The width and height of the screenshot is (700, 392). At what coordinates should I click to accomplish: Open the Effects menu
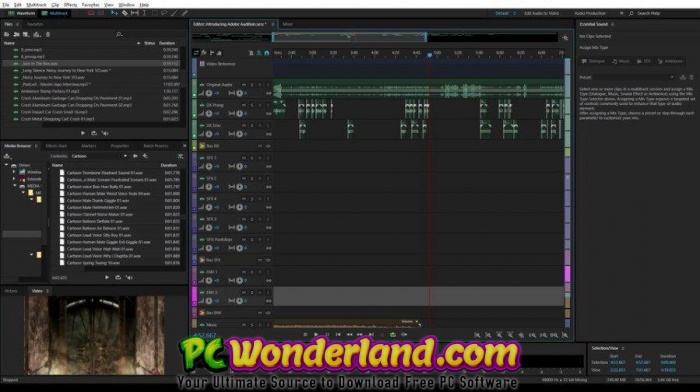70,4
